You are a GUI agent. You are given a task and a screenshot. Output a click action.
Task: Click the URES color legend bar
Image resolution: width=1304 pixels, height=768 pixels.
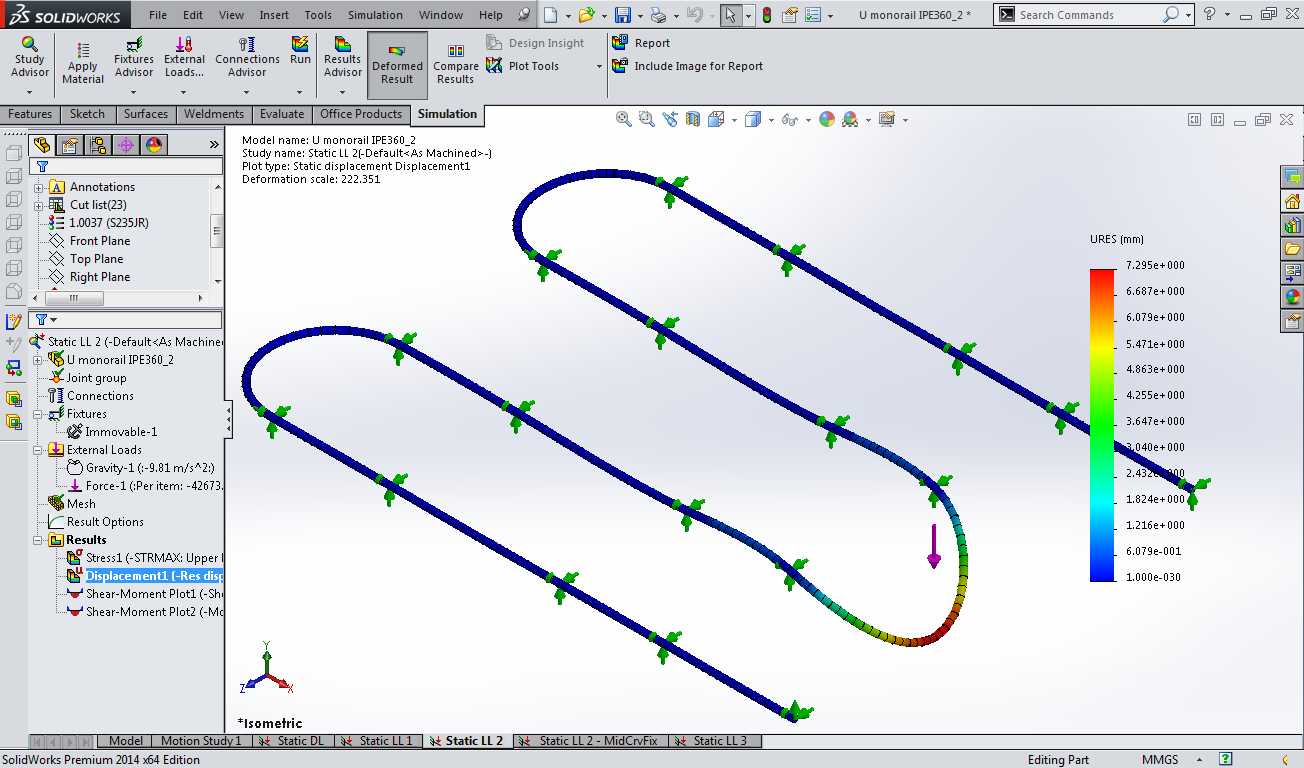[x=1103, y=424]
